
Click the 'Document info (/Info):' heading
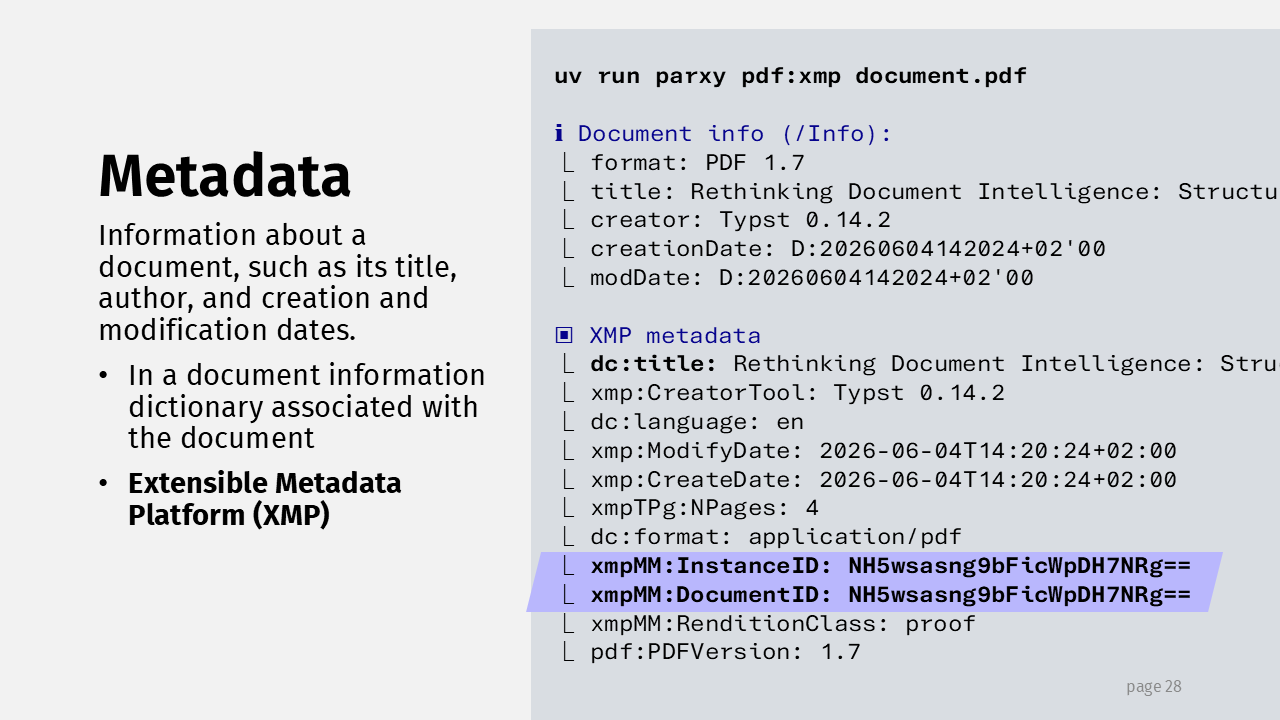(735, 134)
